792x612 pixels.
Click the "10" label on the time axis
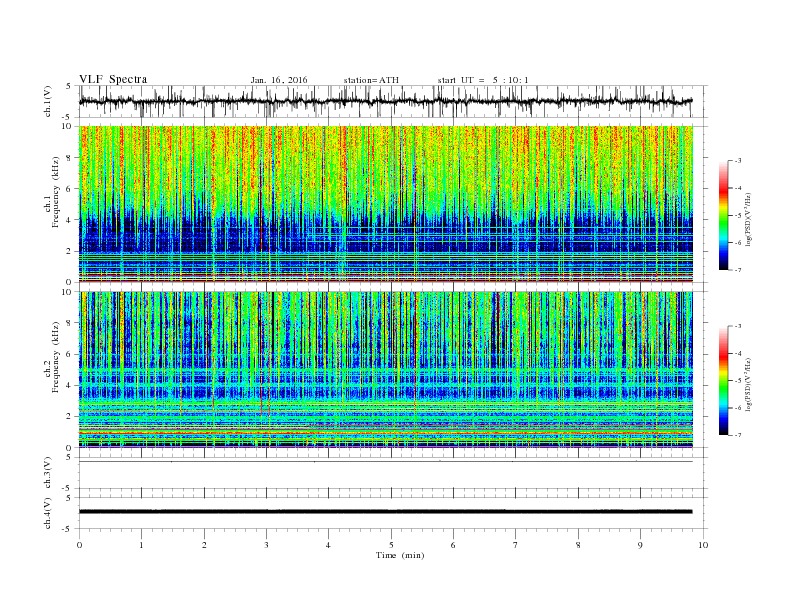coord(703,545)
